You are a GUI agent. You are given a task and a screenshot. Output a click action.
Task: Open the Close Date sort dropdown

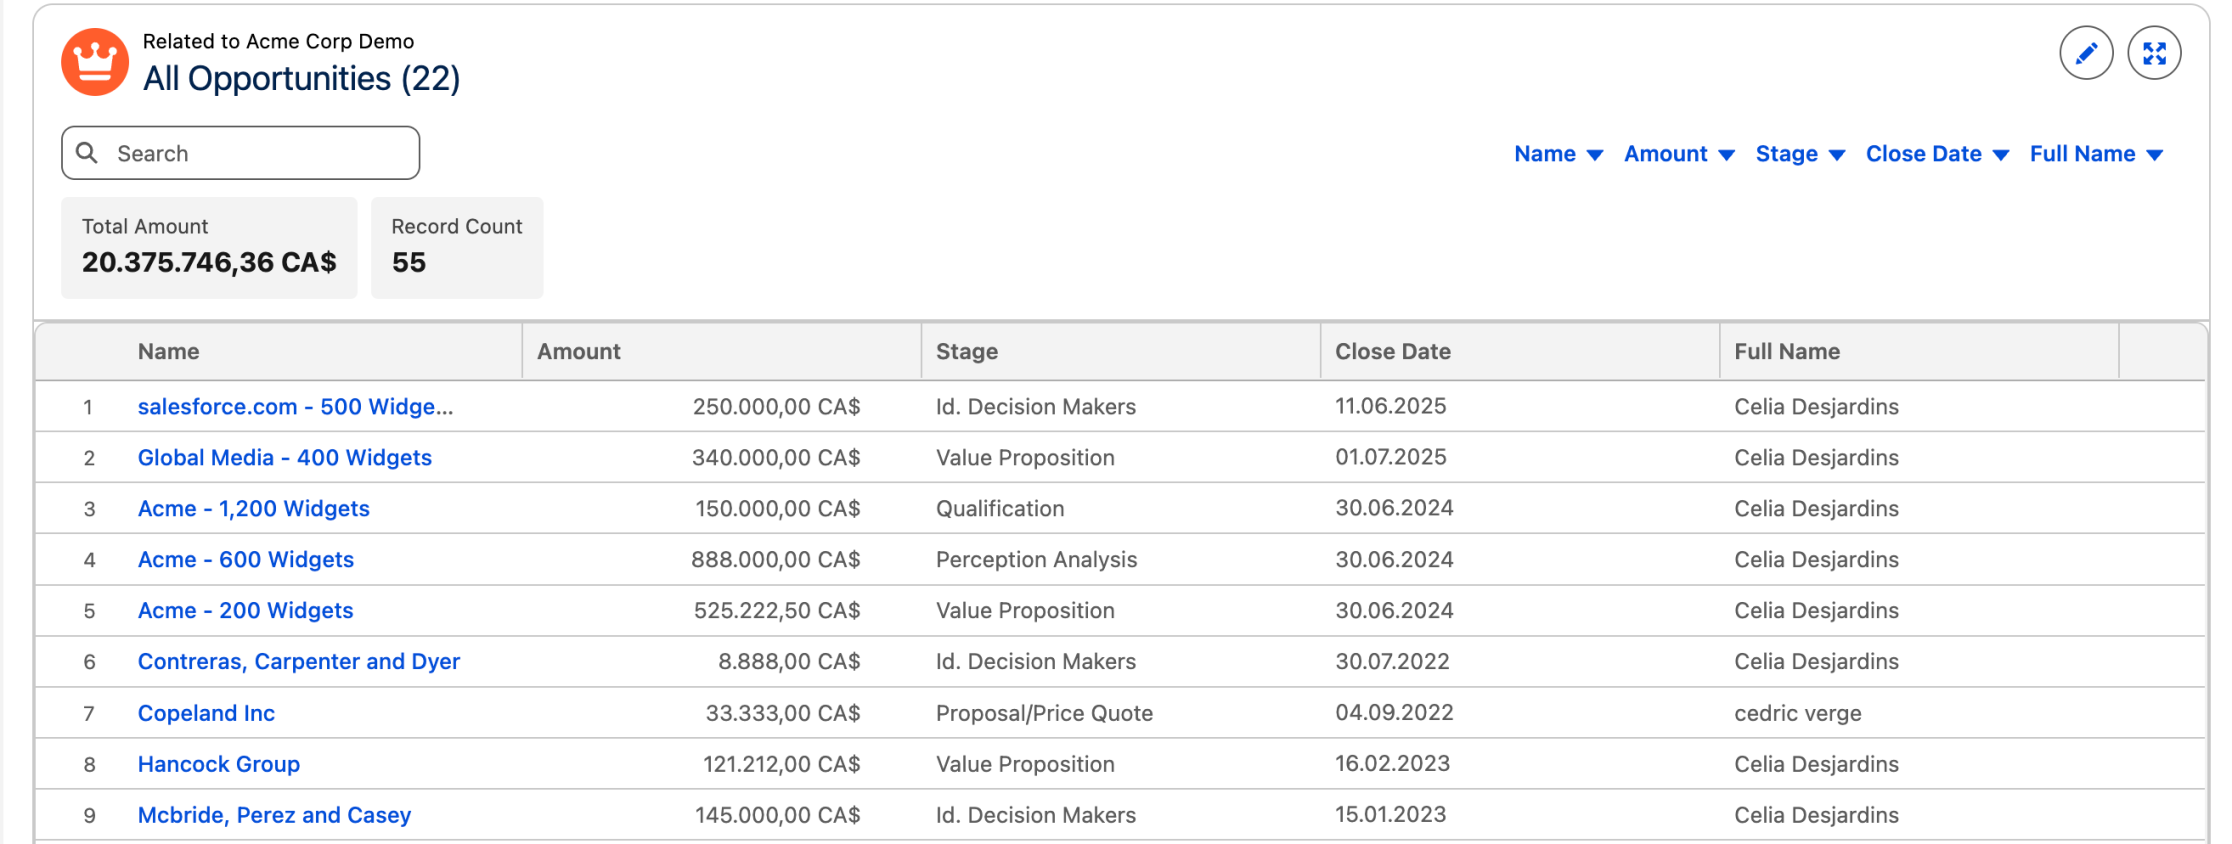[1937, 154]
